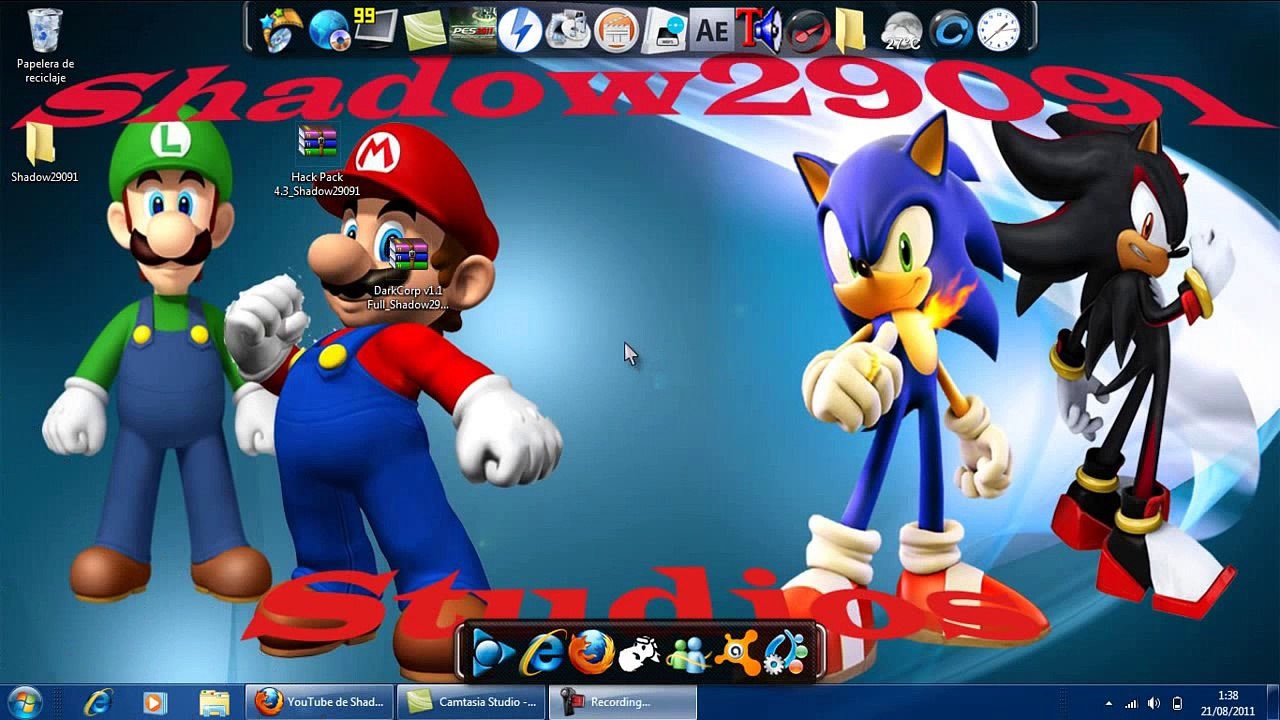Viewport: 1280px width, 720px height.
Task: Click the weather widget showing 27°C
Action: [902, 33]
